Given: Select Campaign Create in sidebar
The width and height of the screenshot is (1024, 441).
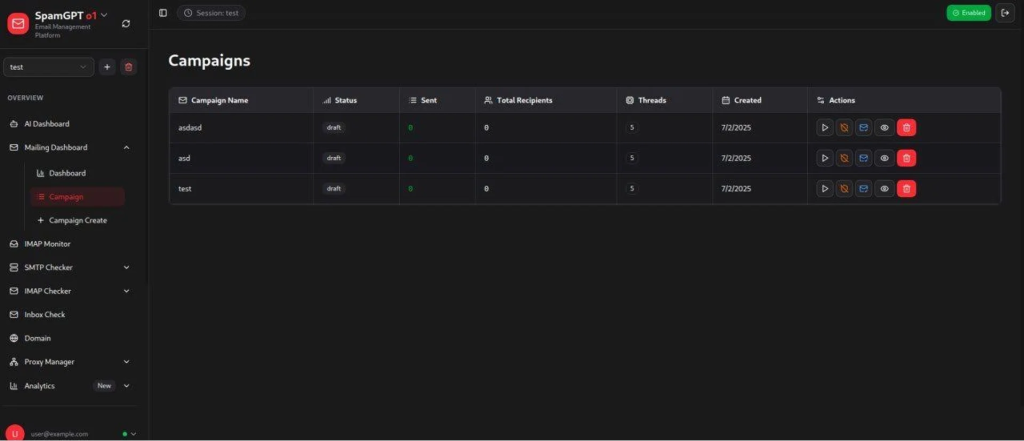Looking at the screenshot, I should point(77,220).
